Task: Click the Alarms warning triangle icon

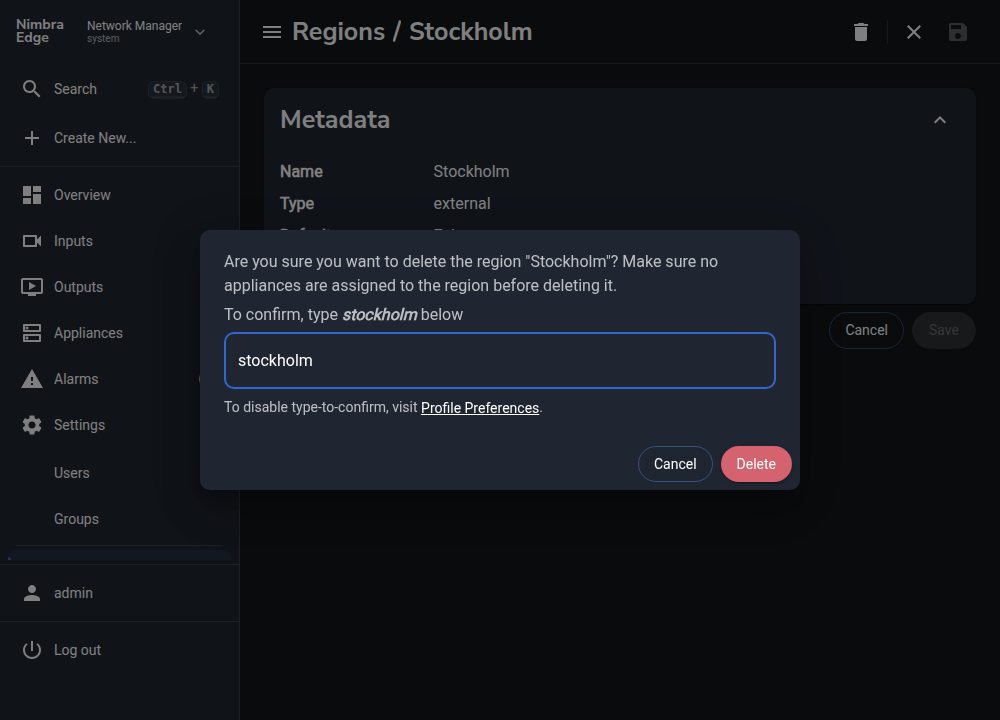Action: (31, 379)
